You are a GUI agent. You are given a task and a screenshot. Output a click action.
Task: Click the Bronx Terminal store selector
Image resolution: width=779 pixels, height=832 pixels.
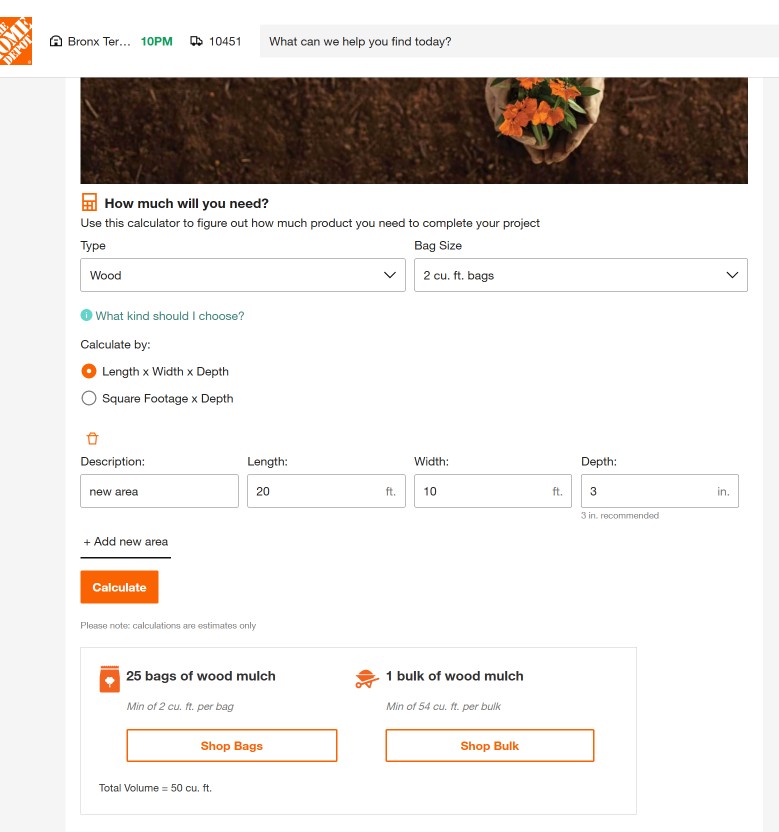click(x=98, y=42)
